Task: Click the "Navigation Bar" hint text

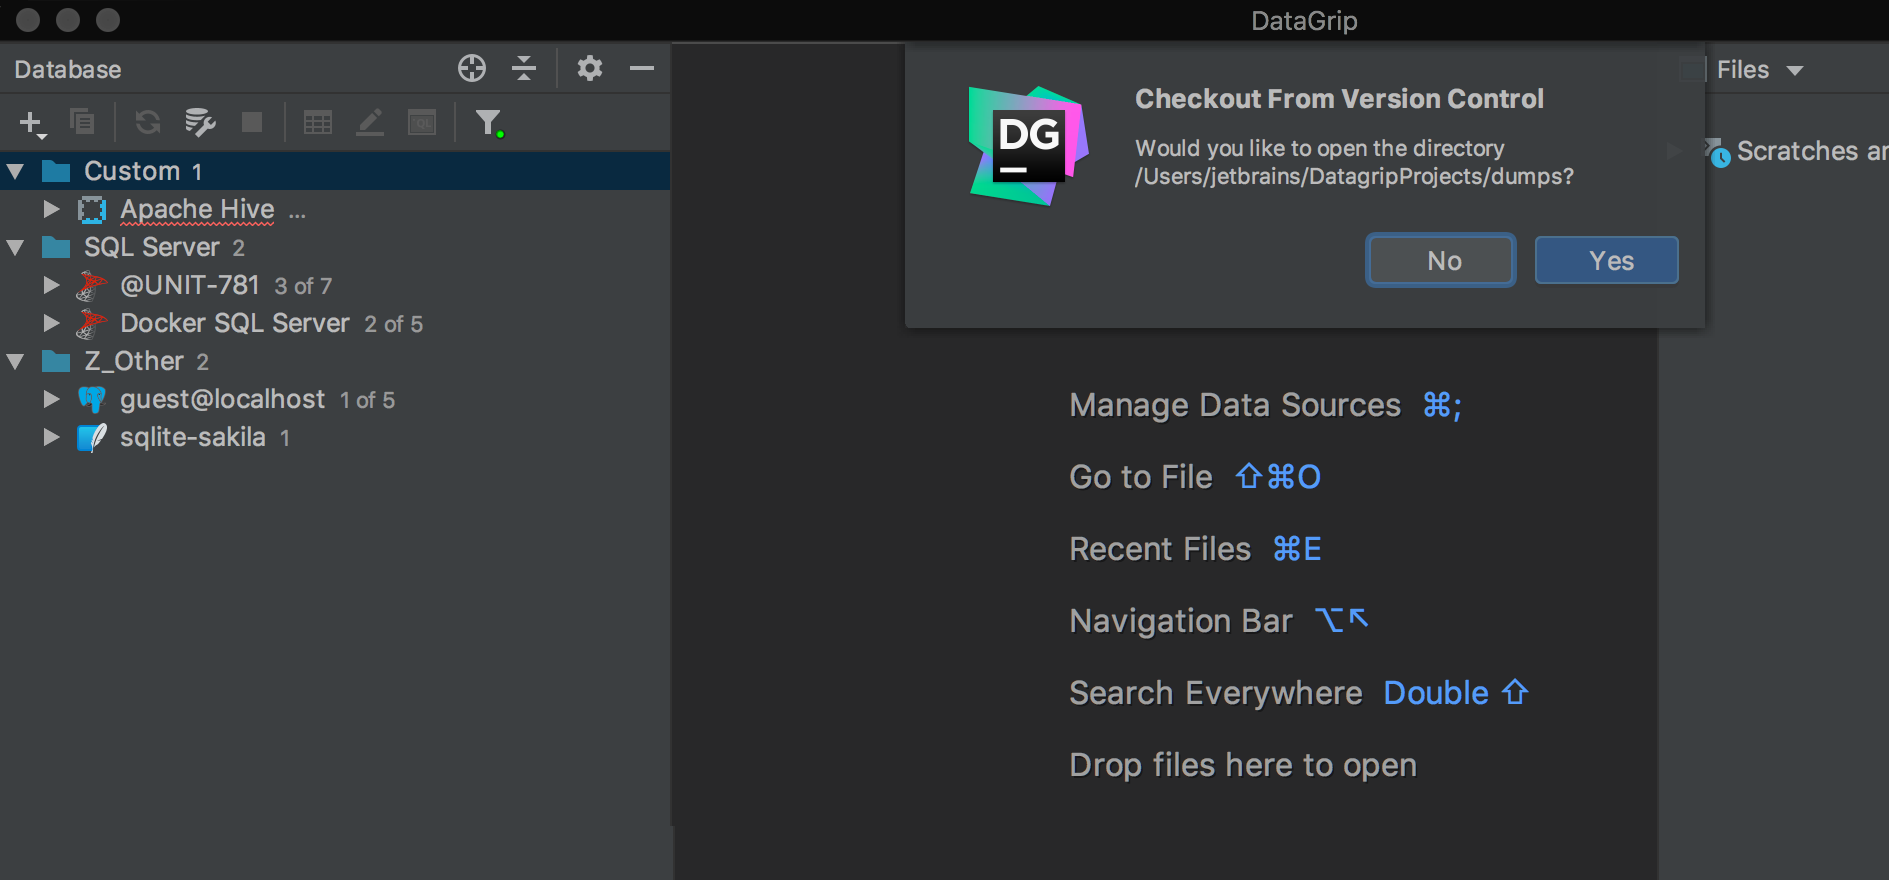Action: coord(1181,621)
